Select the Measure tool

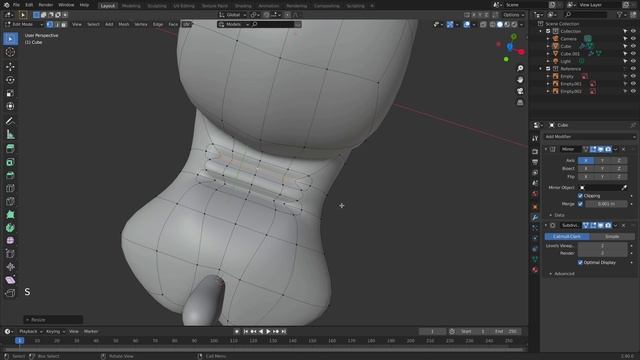pyautogui.click(x=10, y=134)
